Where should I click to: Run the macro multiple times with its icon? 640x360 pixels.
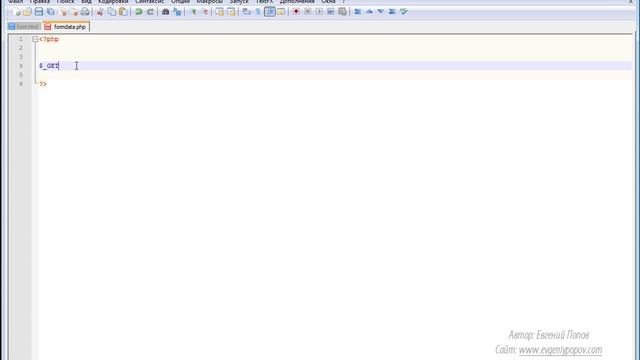[331, 12]
